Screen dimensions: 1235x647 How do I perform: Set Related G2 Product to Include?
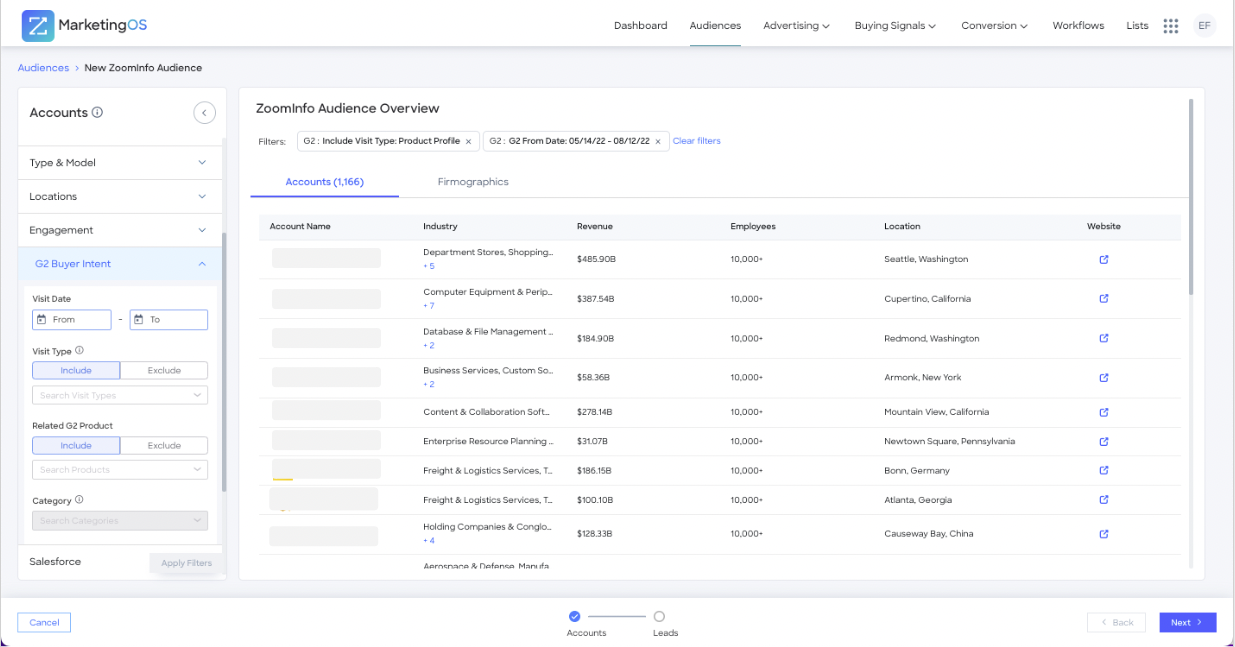point(76,445)
